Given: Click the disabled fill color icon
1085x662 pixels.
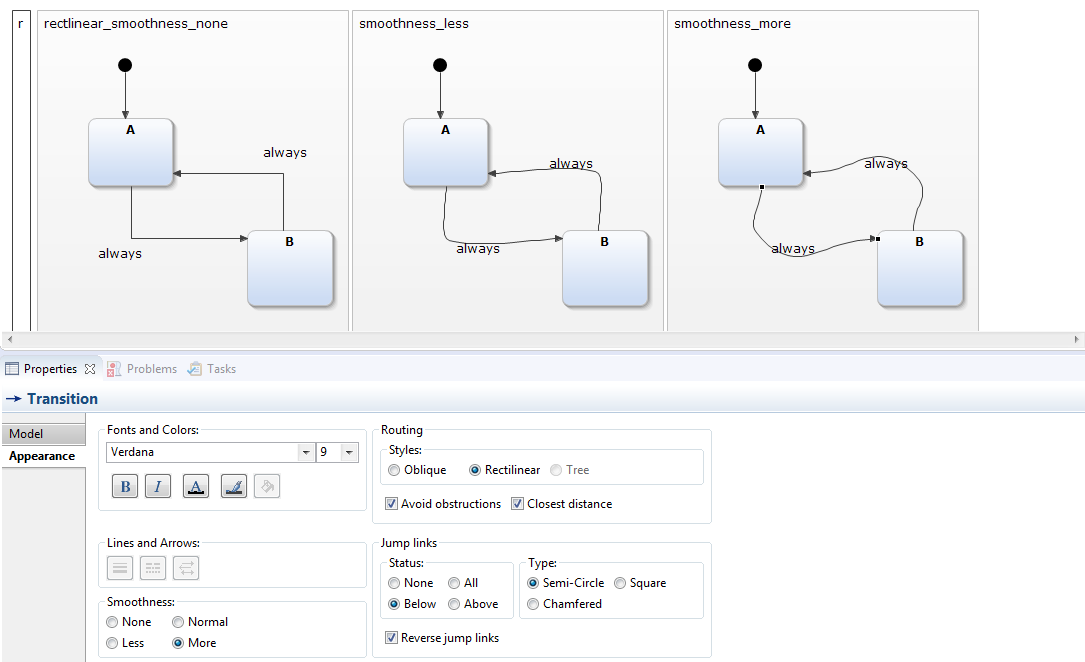Looking at the screenshot, I should click(268, 486).
